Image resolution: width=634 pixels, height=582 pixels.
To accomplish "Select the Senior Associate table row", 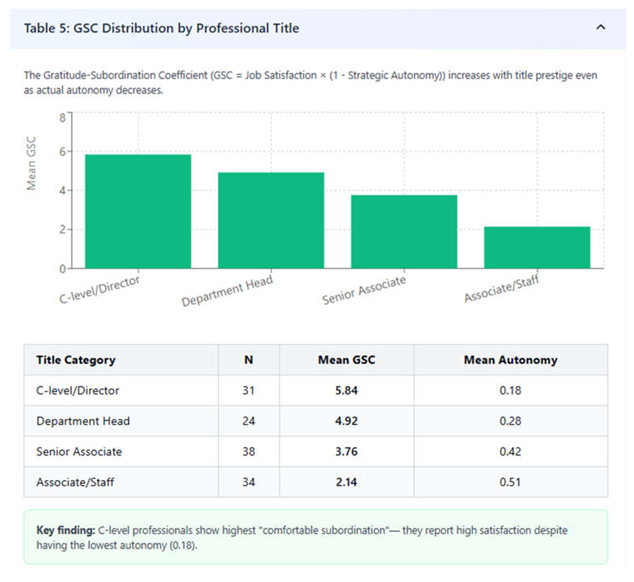I will [x=316, y=451].
